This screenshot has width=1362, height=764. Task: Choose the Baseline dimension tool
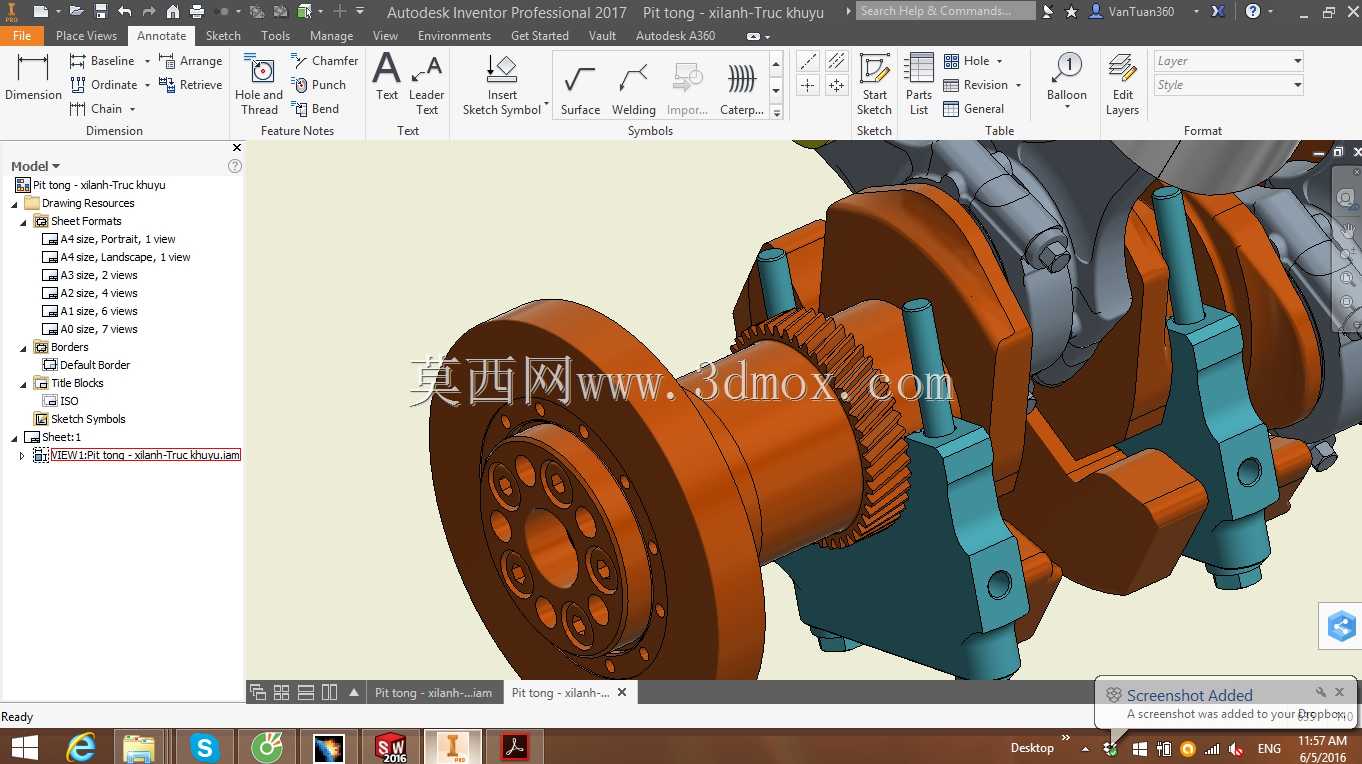click(101, 61)
